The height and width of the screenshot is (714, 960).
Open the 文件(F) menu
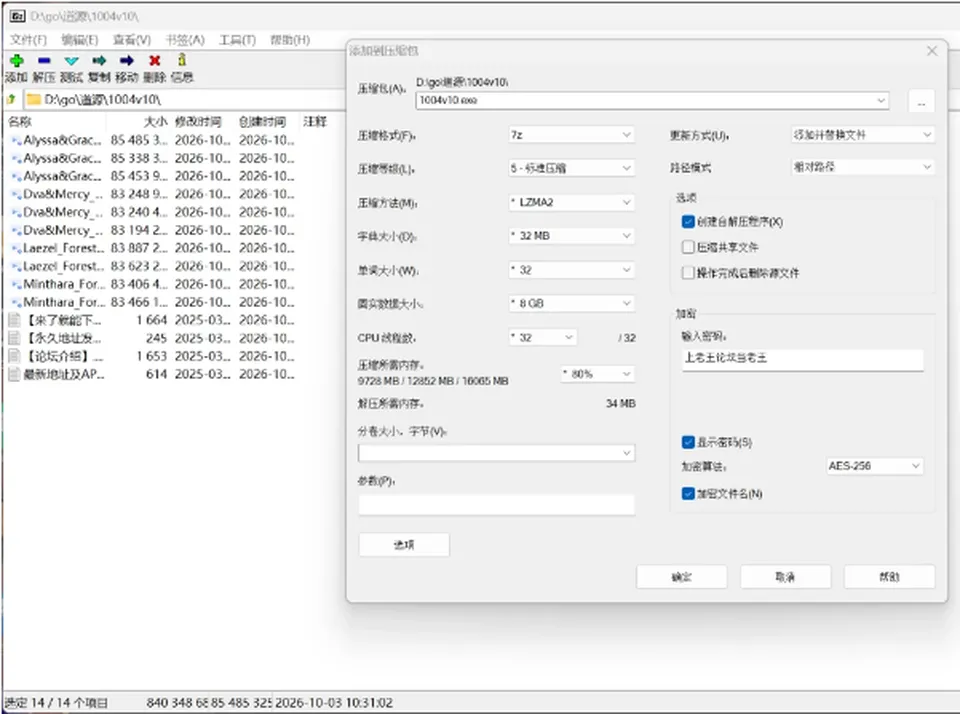[x=28, y=40]
